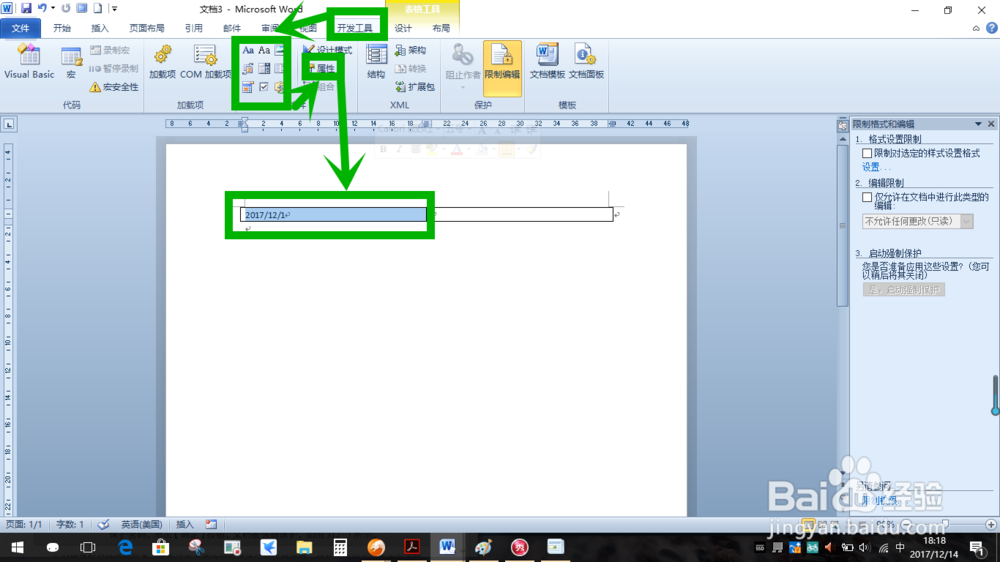Minimize the ribbon with the caret icon
The height and width of the screenshot is (562, 1000).
coord(976,28)
